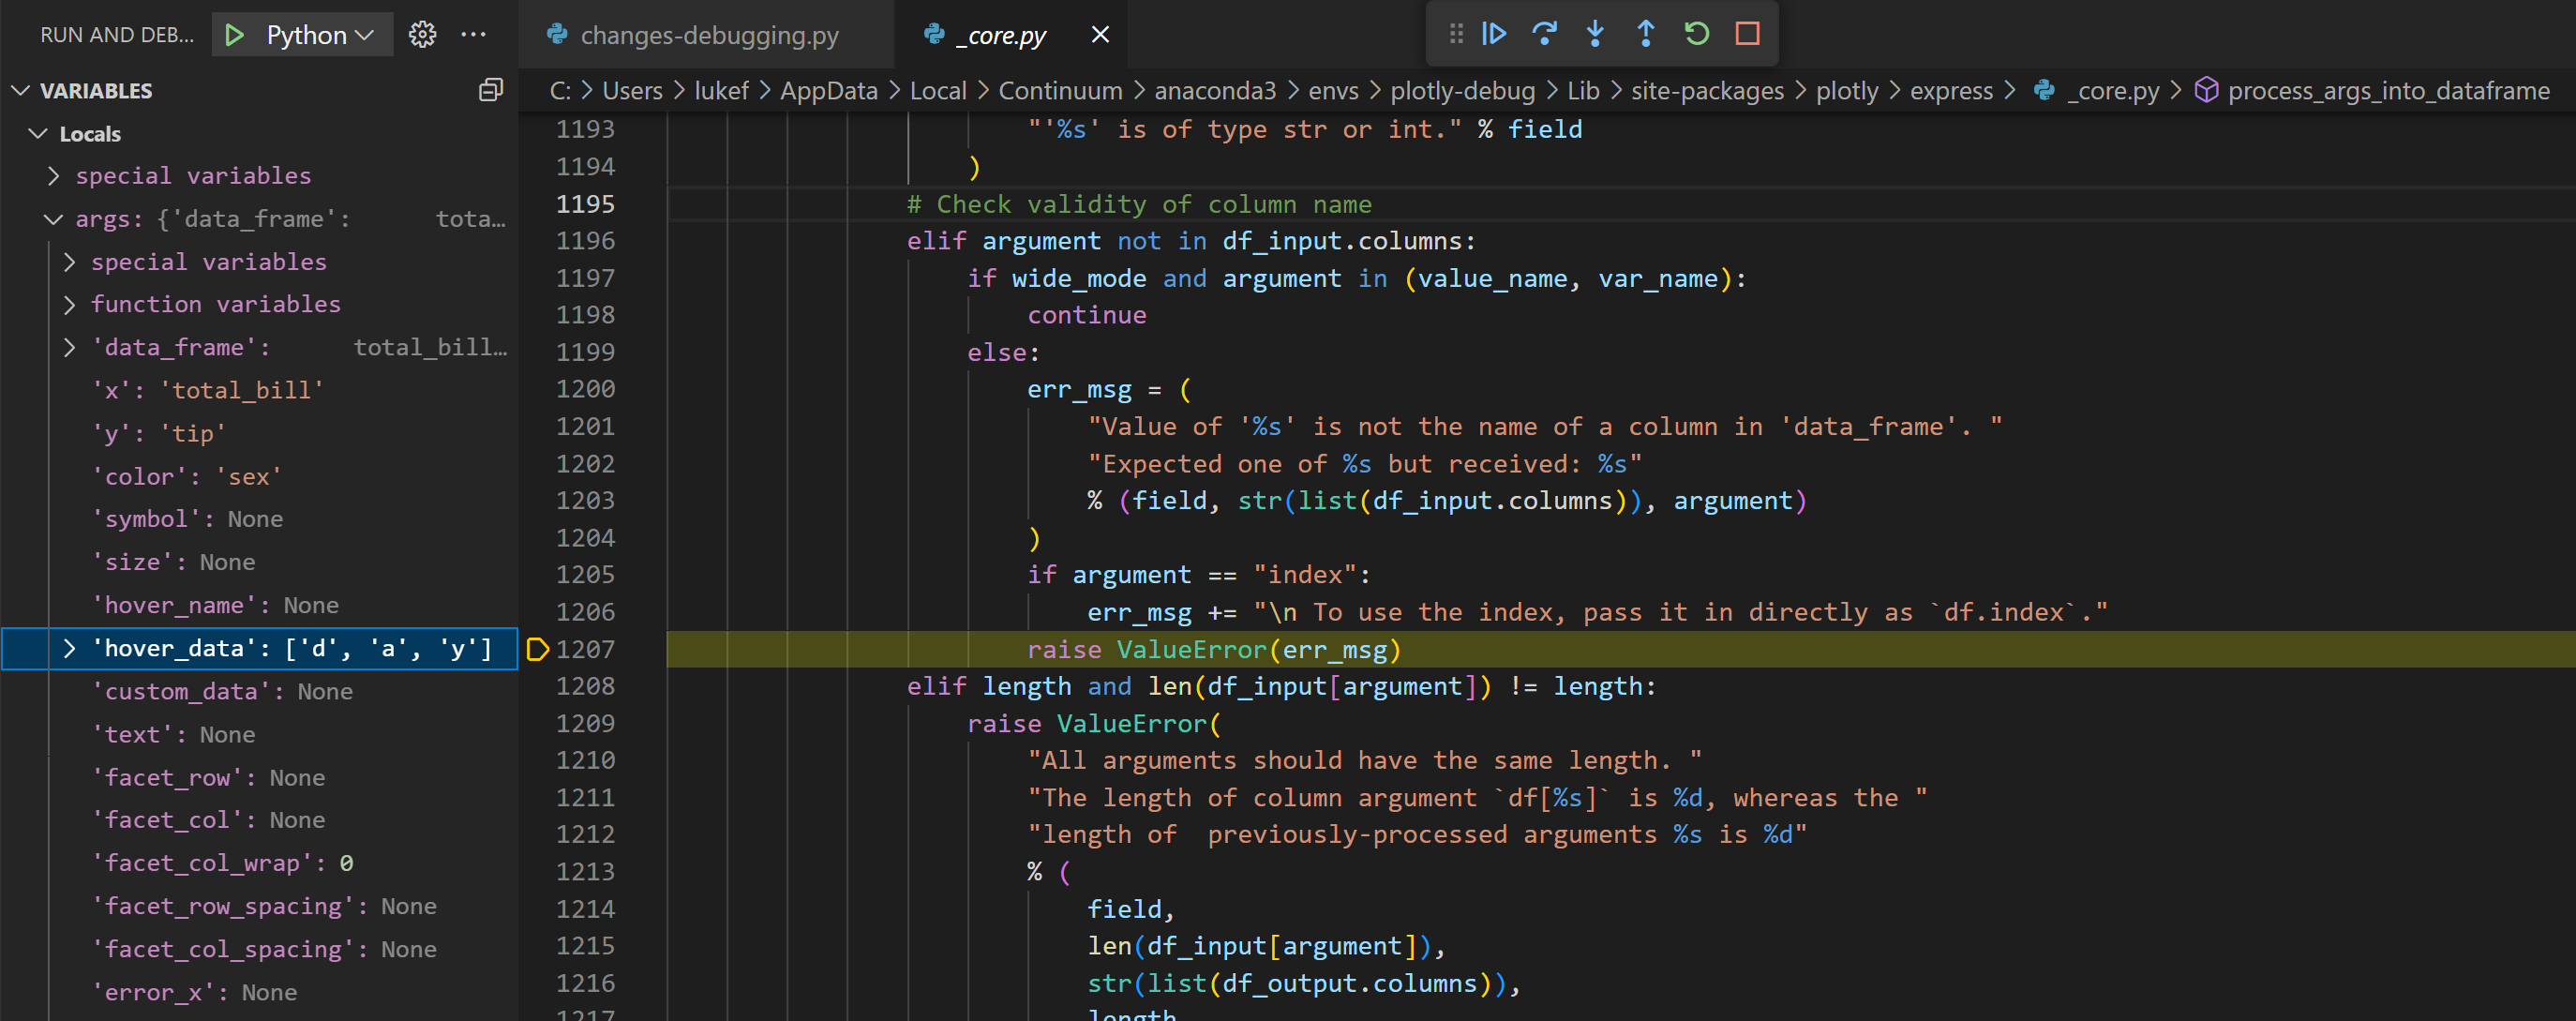Open launch.json via the gear icon
2576x1021 pixels.
(x=422, y=35)
